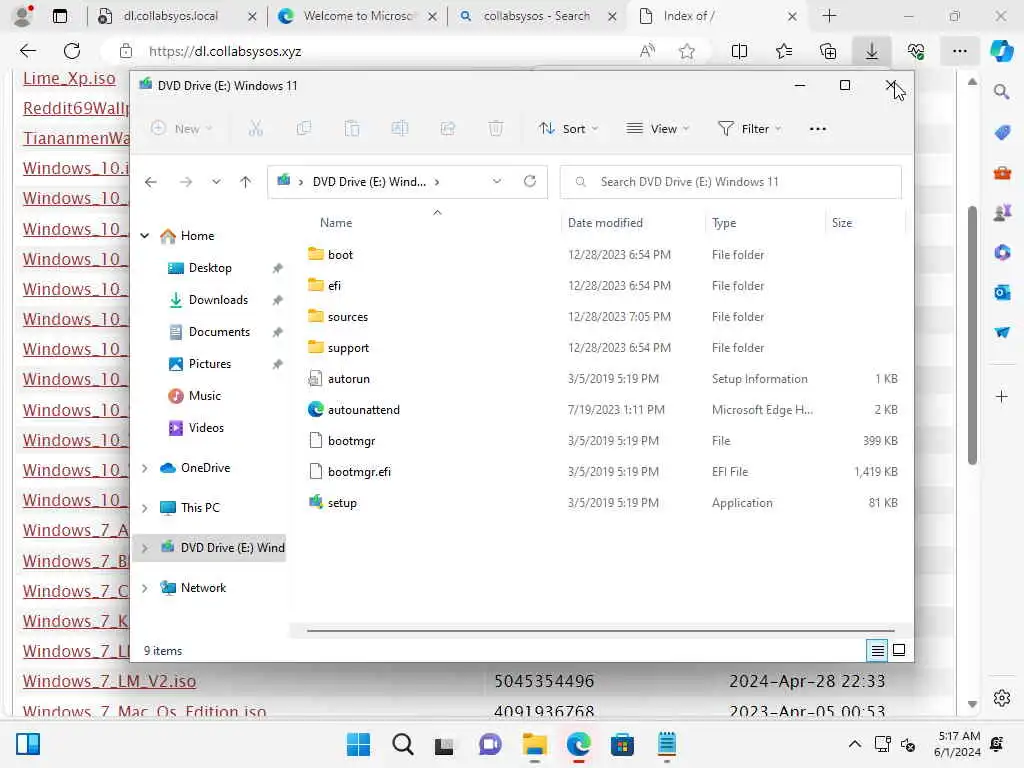Viewport: 1024px width, 768px height.
Task: Open Edge Downloads icon
Action: [x=872, y=51]
